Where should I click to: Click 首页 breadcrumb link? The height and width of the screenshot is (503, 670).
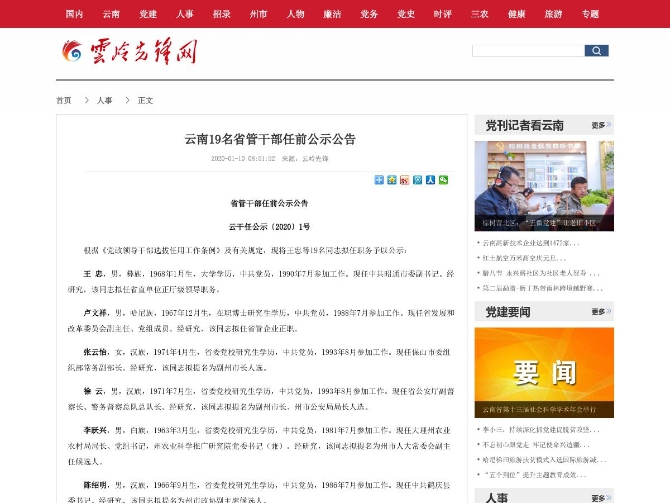64,100
